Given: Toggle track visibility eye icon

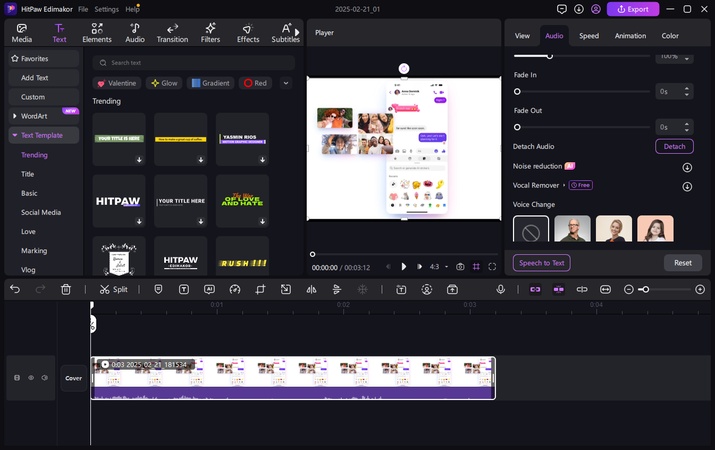Looking at the screenshot, I should click(x=31, y=378).
